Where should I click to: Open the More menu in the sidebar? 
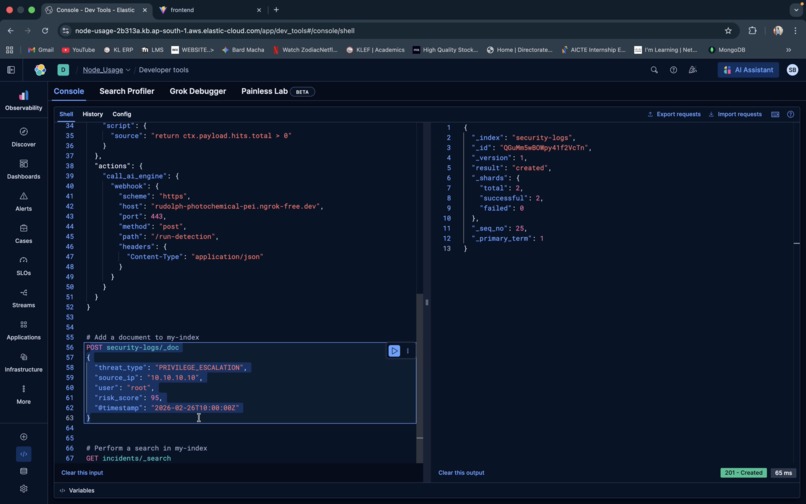(23, 394)
